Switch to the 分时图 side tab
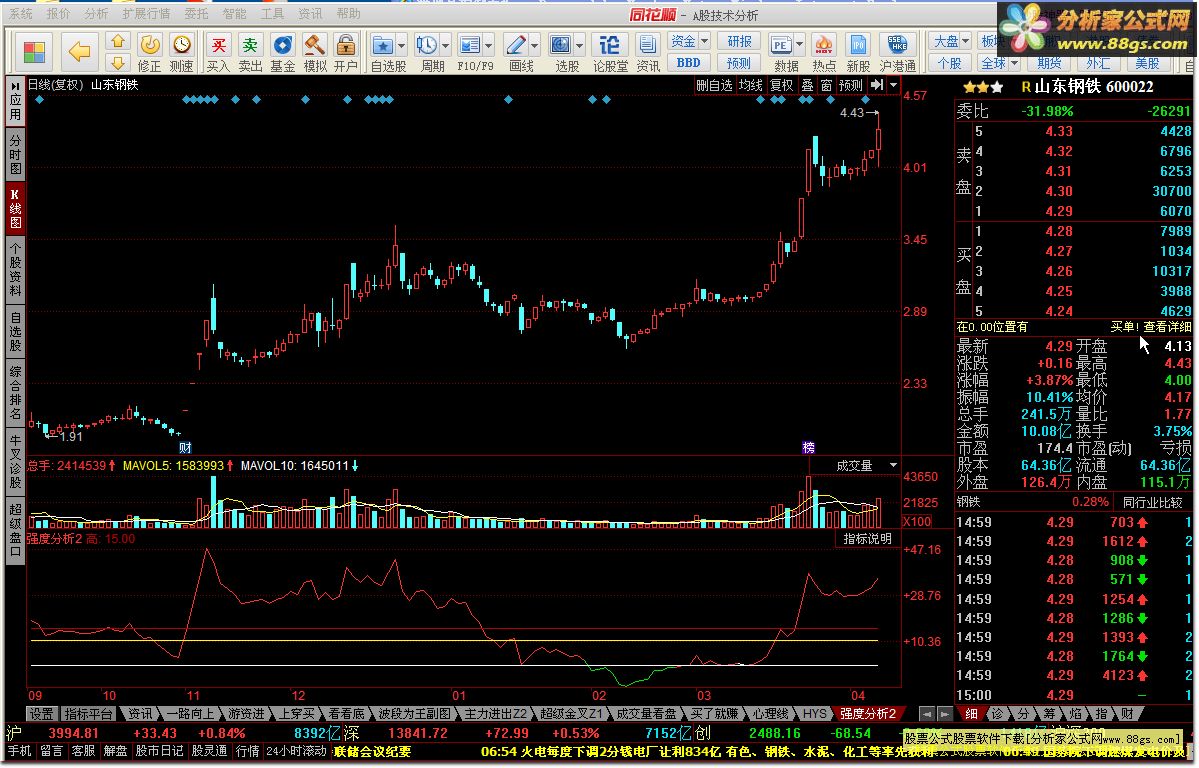Screen dimensions: 1199x768 tap(15, 153)
